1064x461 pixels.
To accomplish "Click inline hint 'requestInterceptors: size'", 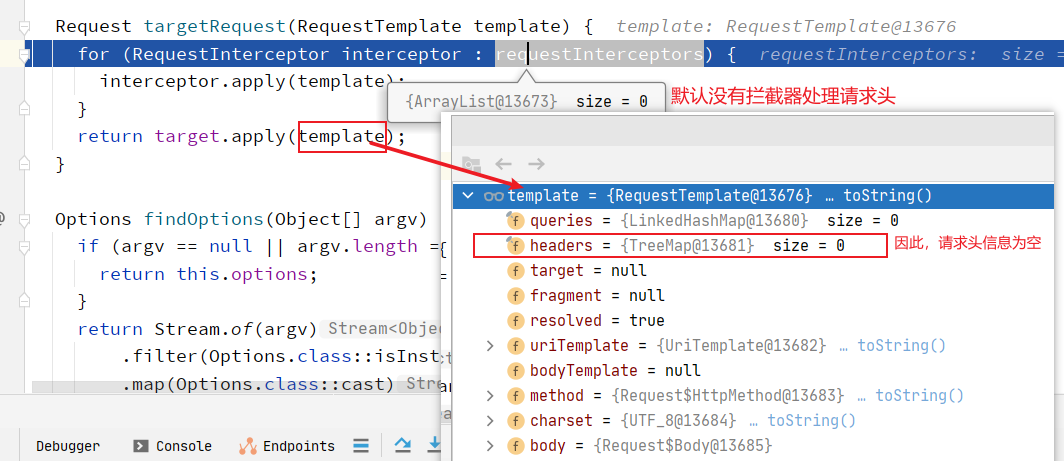I will (x=911, y=54).
